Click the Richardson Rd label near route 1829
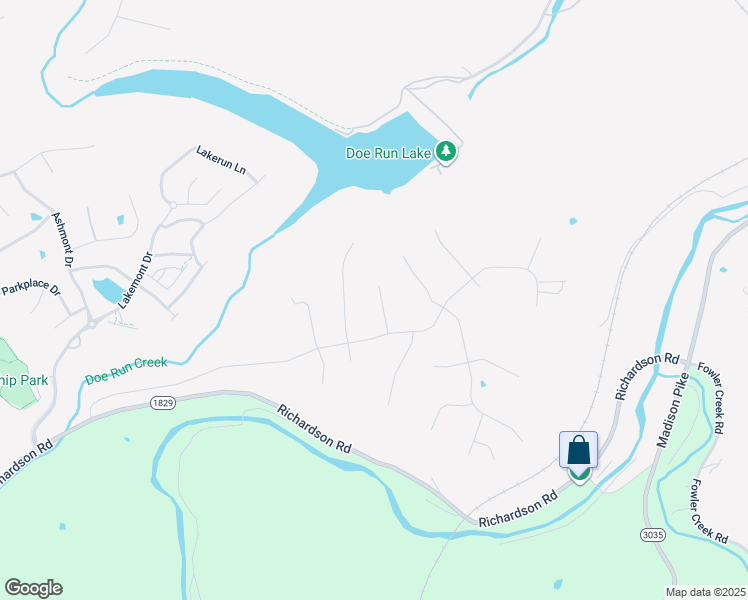This screenshot has width=748, height=600. click(314, 429)
